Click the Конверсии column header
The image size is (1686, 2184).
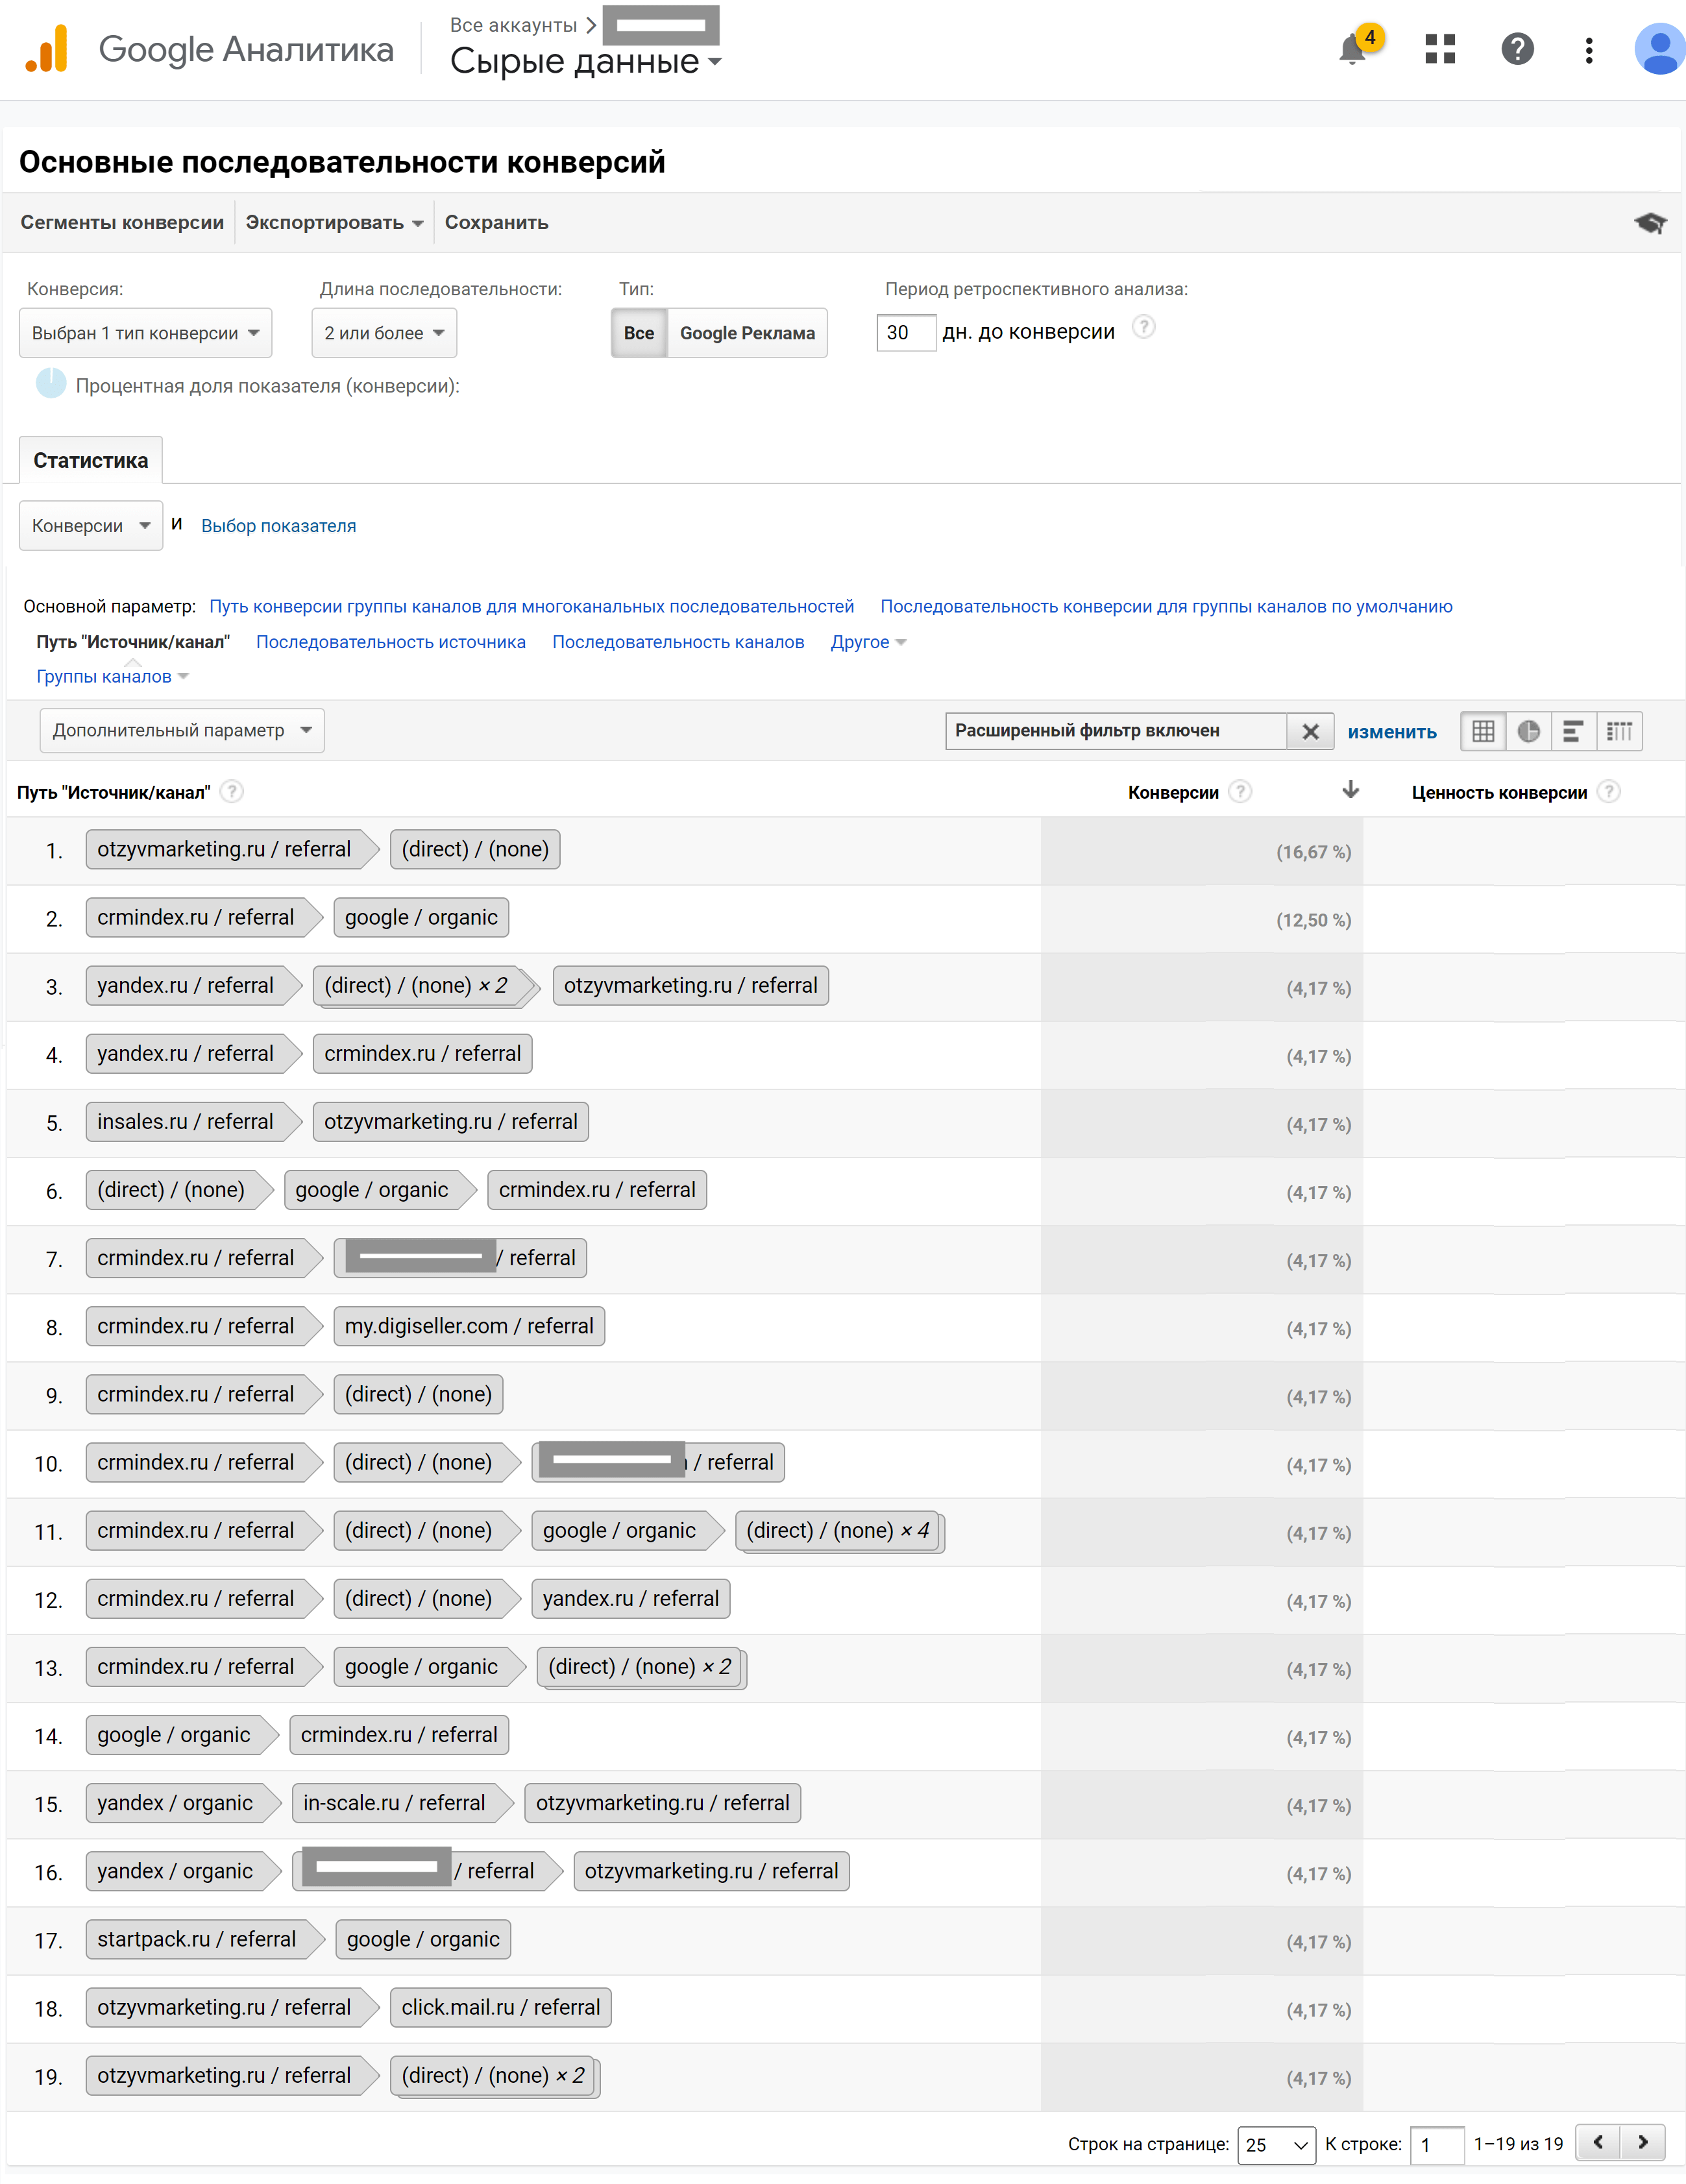tap(1173, 793)
